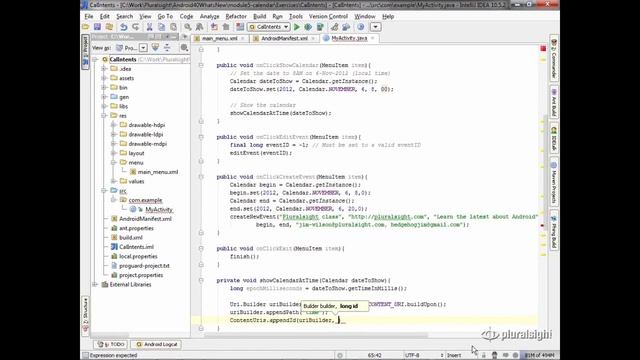Open the TODO tool window button
The width and height of the screenshot is (640, 360).
pyautogui.click(x=111, y=344)
